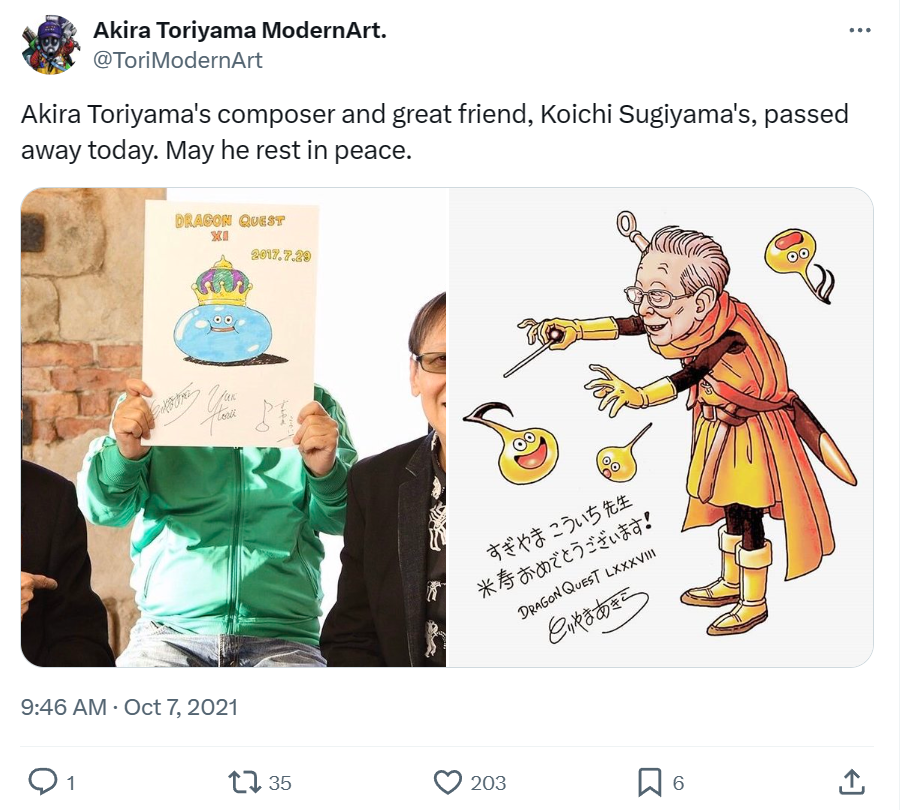Click the 9:46 AM · Oct 7, 2021 timestamp

pyautogui.click(x=130, y=707)
